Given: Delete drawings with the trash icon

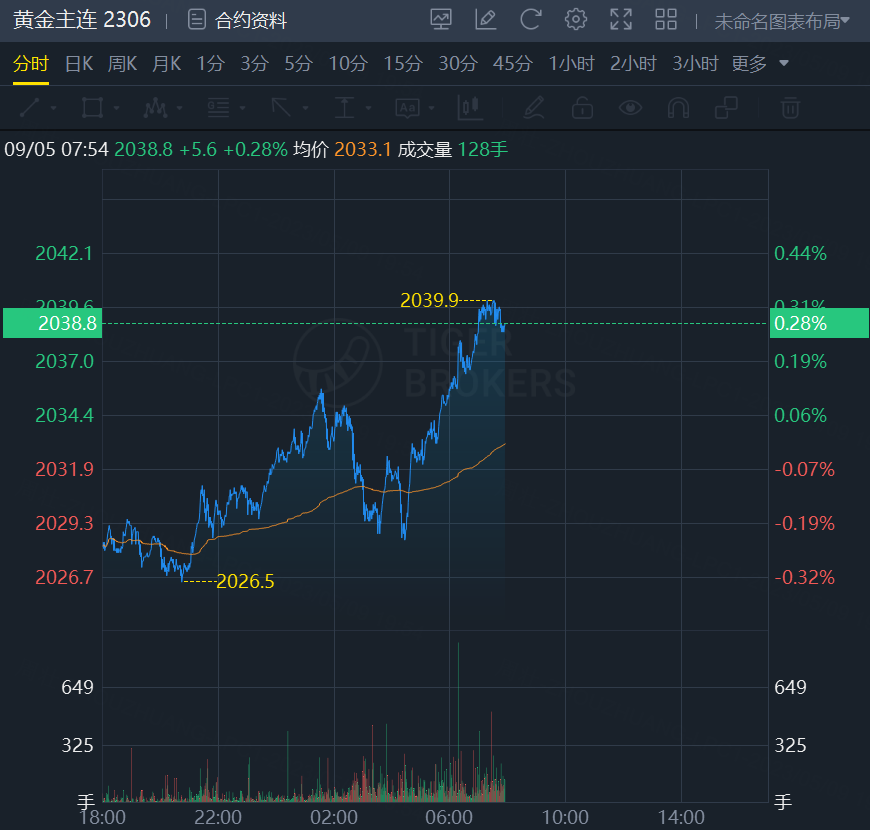Looking at the screenshot, I should coord(790,107).
